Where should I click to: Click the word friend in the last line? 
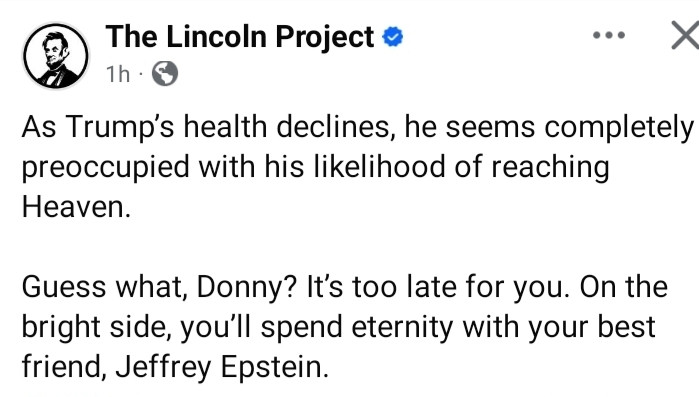[64, 367]
